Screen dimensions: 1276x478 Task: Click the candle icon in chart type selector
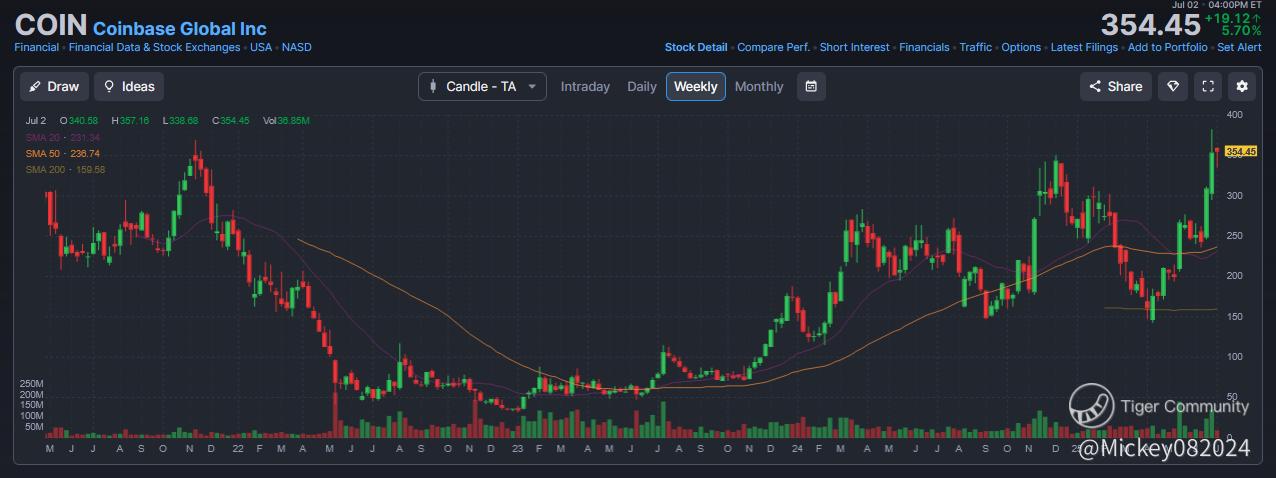point(432,86)
